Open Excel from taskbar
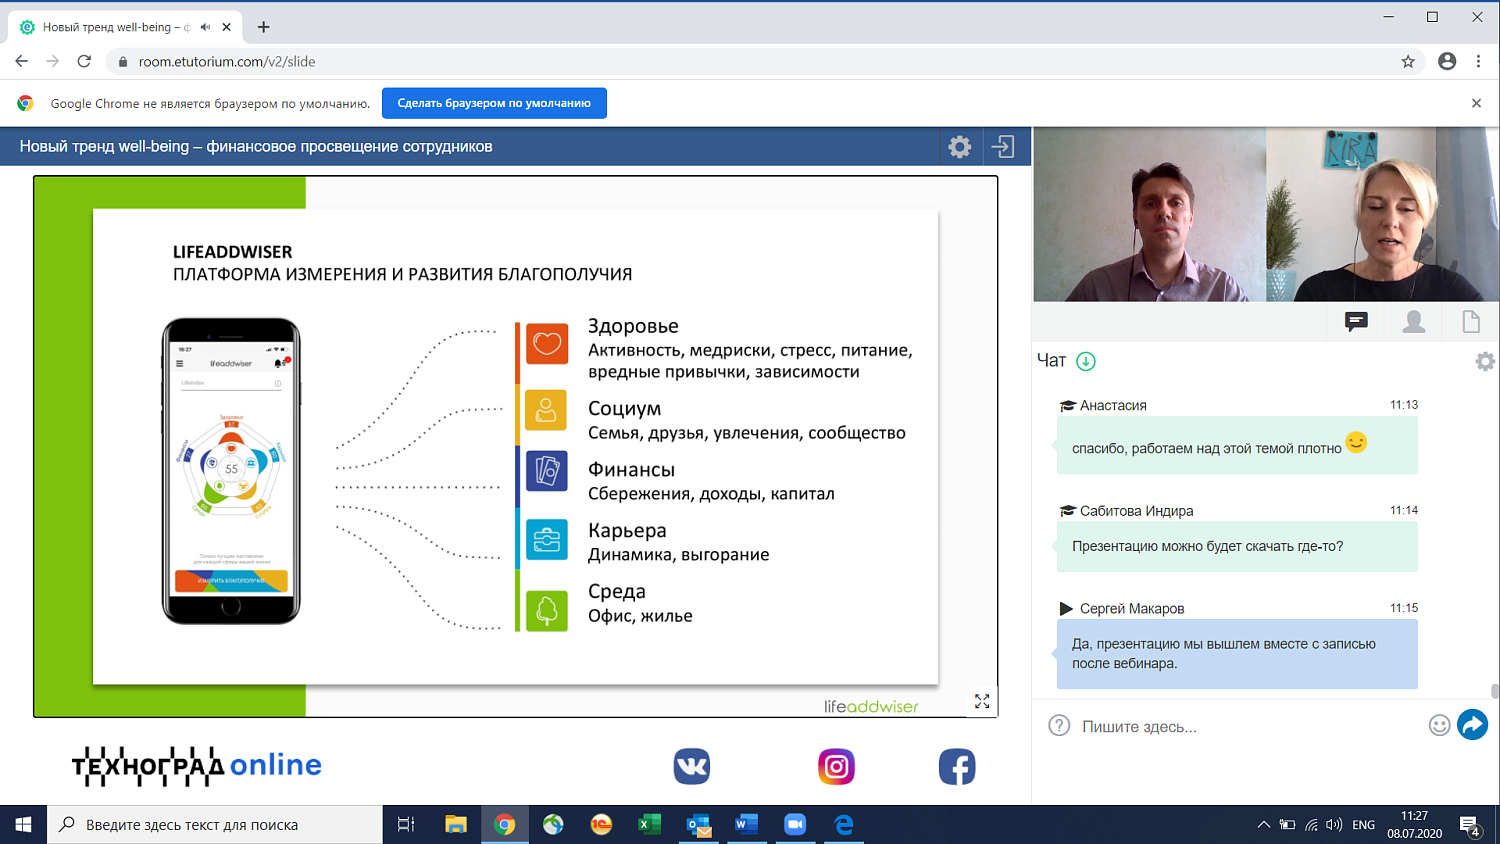Viewport: 1500px width, 844px height. [650, 825]
